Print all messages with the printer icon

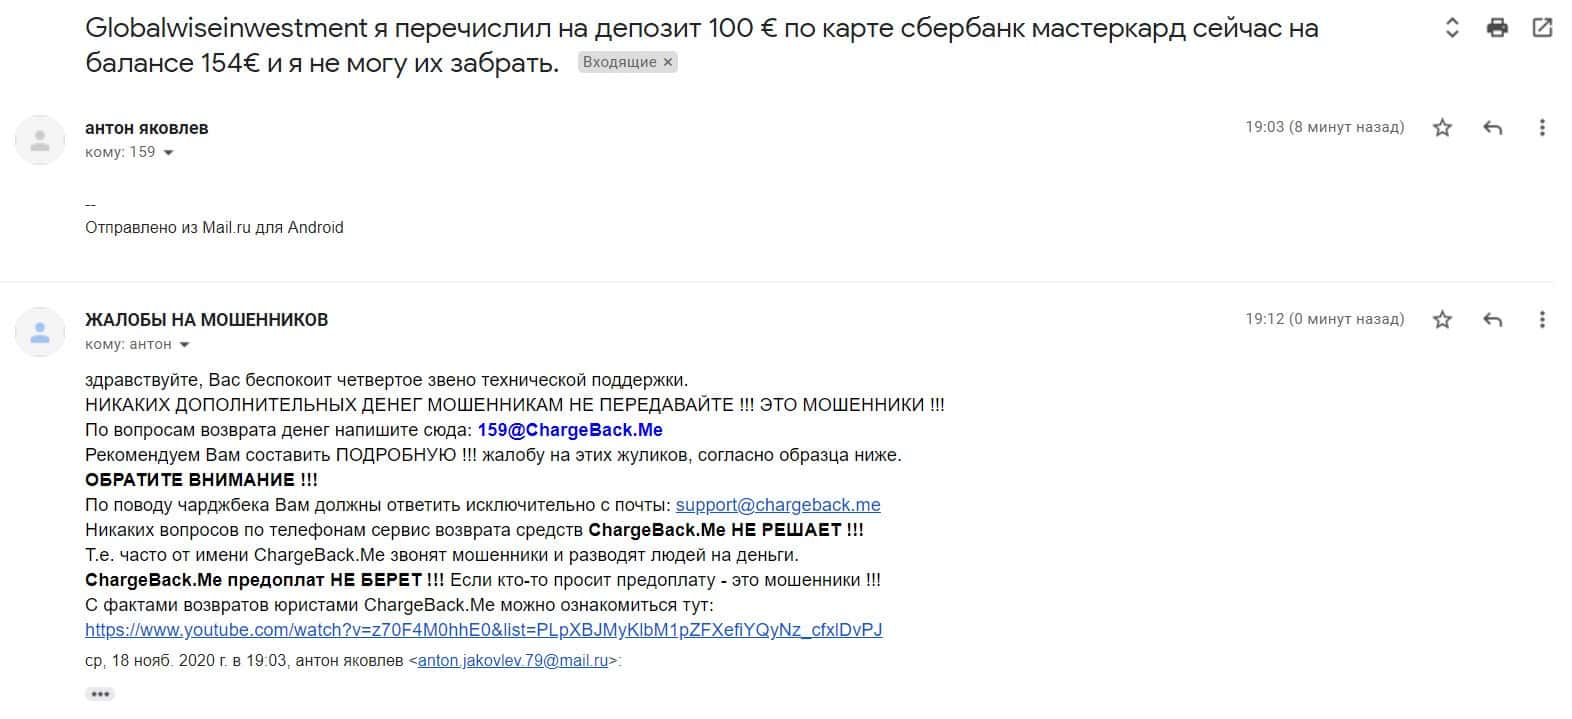tap(1497, 28)
